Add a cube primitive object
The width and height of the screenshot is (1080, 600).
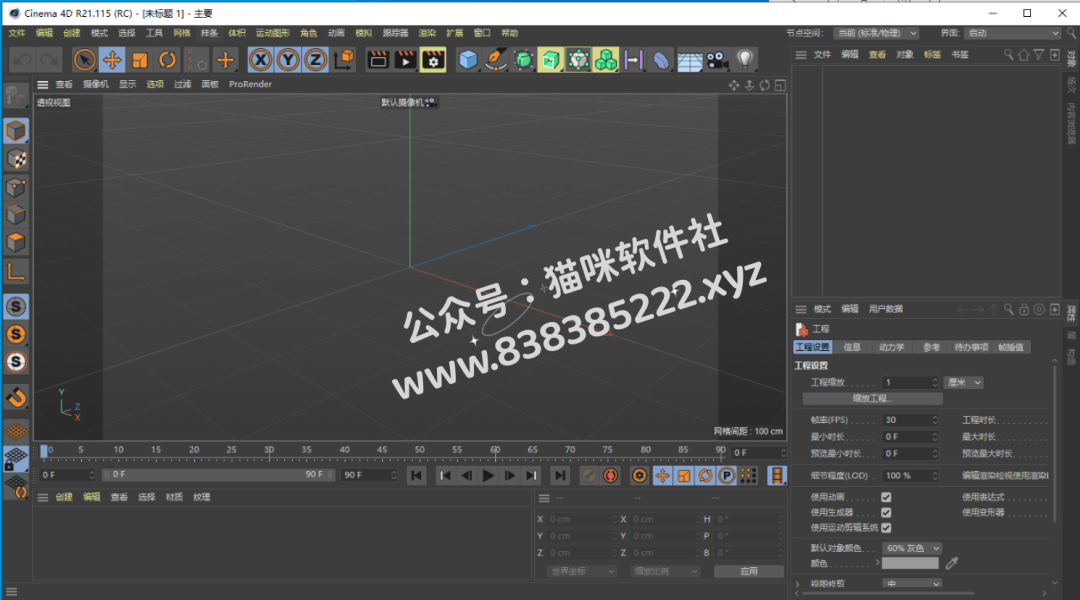click(468, 60)
